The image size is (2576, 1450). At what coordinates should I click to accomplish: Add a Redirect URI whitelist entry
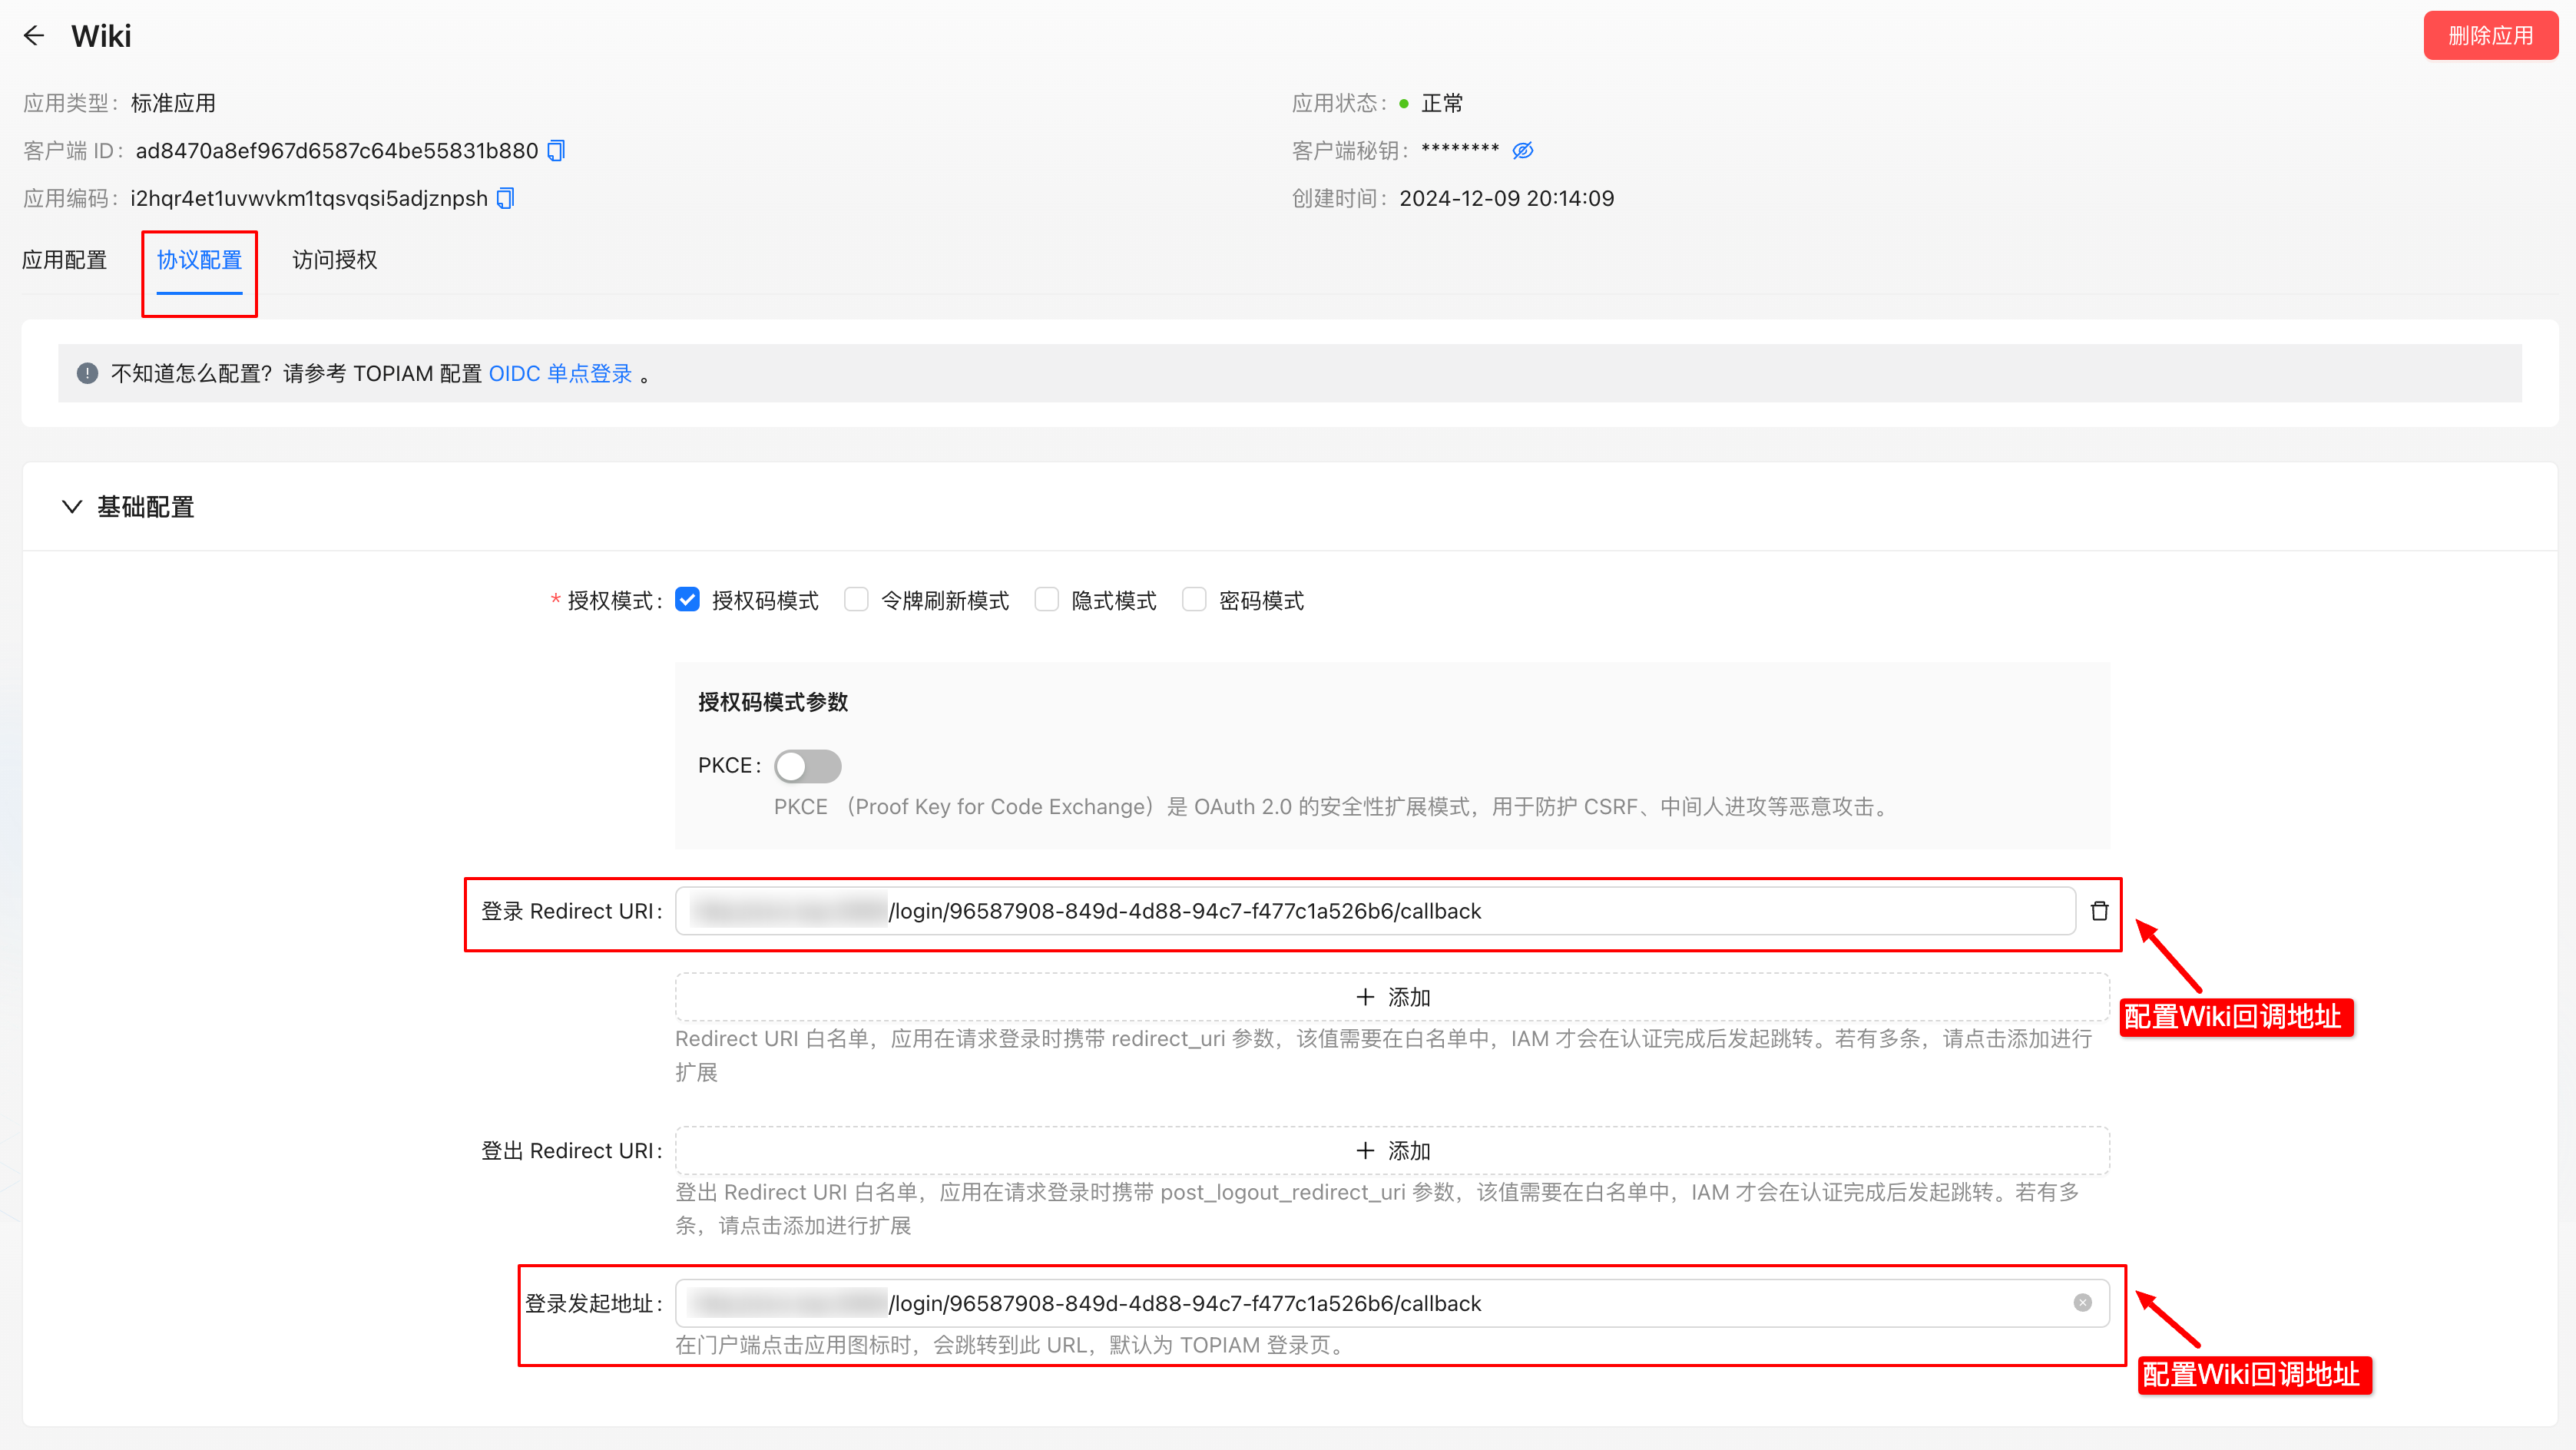tap(1392, 996)
